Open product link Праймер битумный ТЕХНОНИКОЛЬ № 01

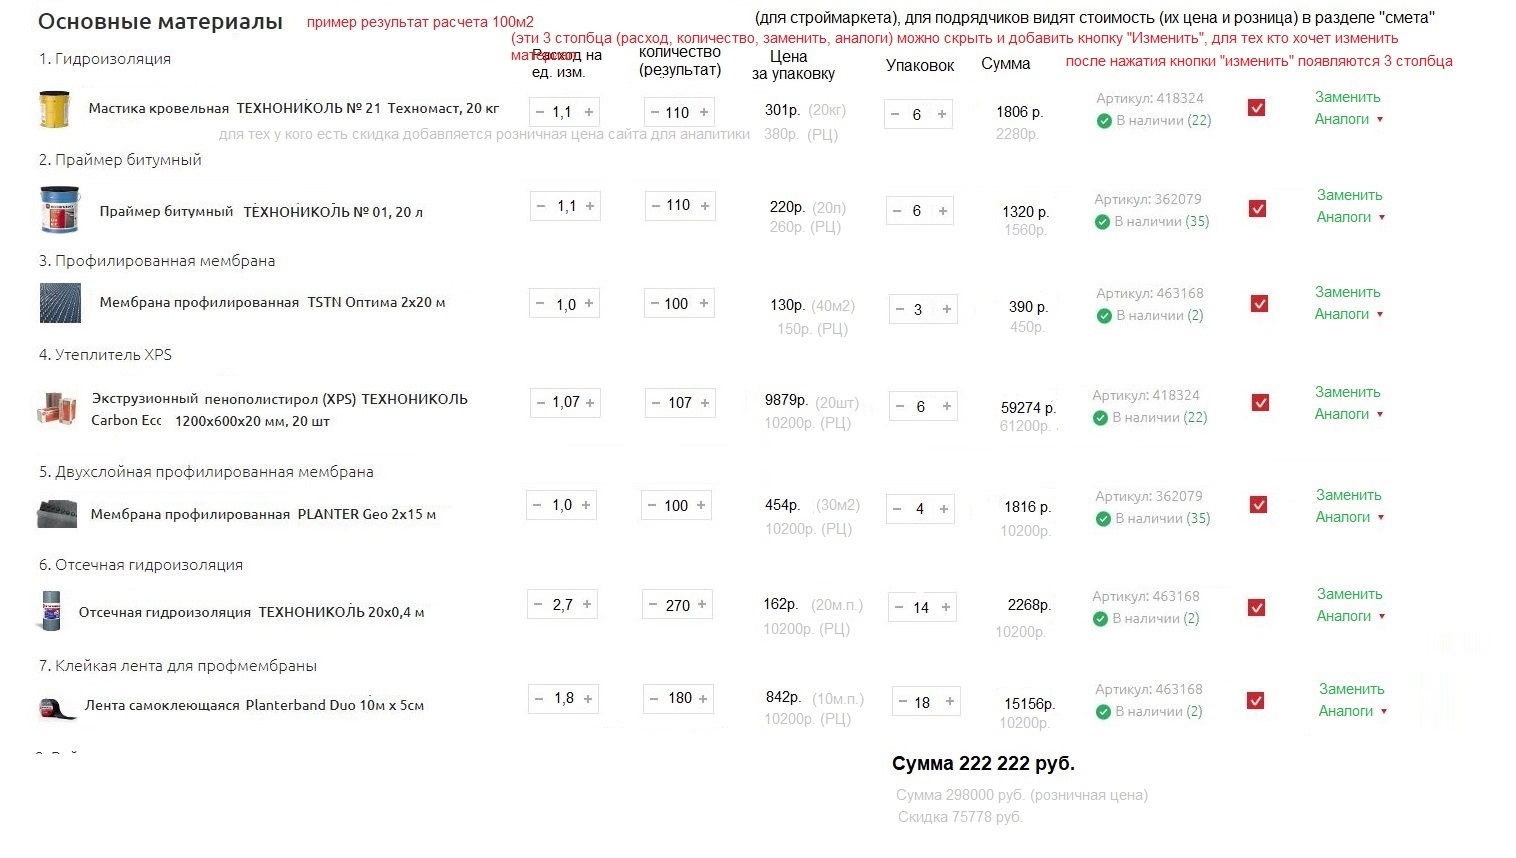pos(261,211)
